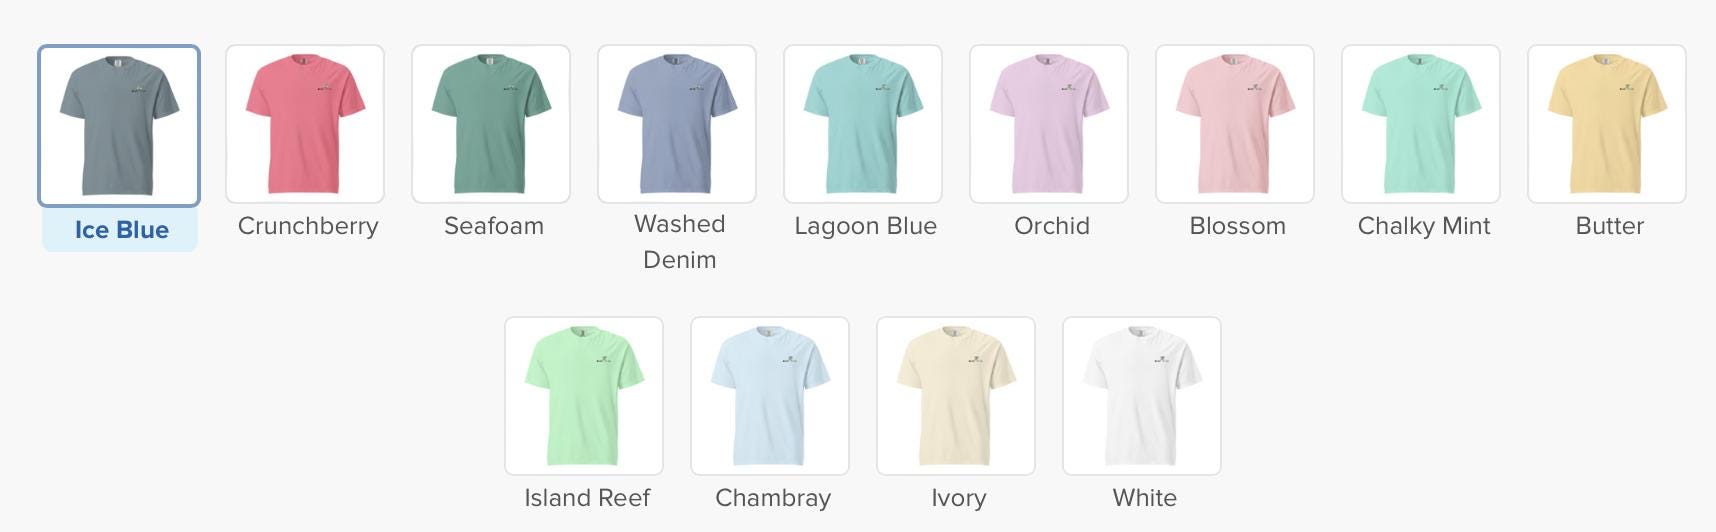Click the Crunchberry text label
The image size is (1716, 532).
pyautogui.click(x=308, y=226)
